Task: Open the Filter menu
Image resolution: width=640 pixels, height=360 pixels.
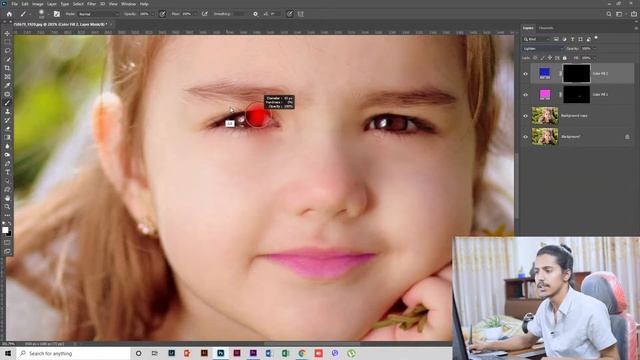Action: point(91,4)
